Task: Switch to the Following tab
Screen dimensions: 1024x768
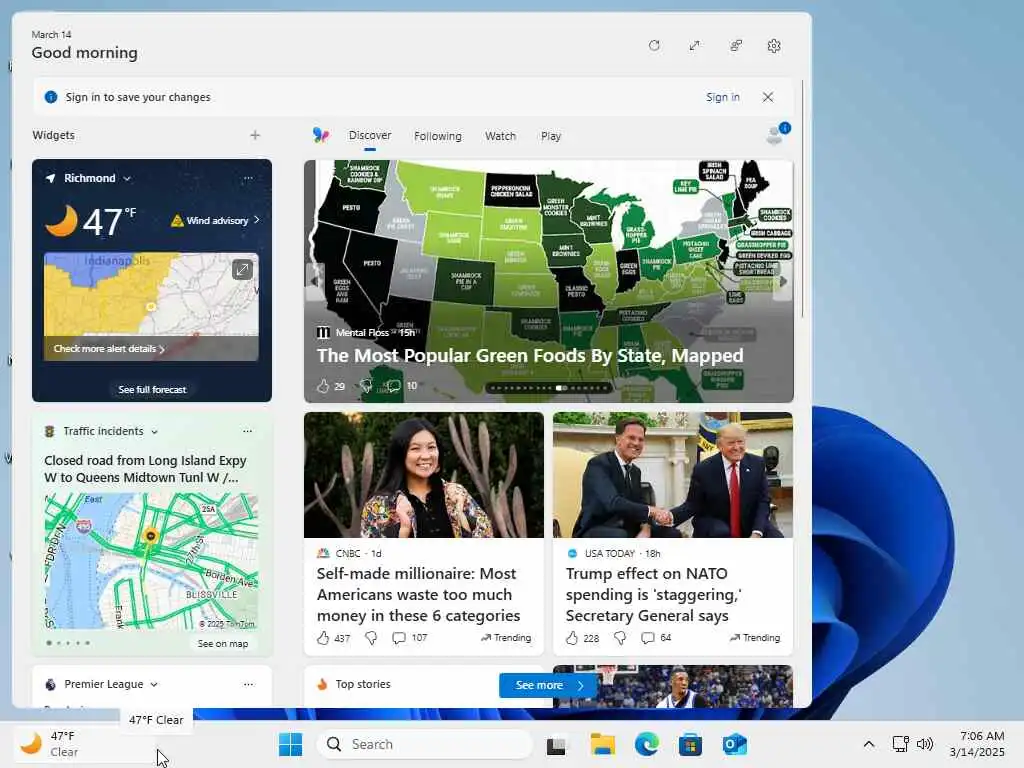Action: (x=438, y=136)
